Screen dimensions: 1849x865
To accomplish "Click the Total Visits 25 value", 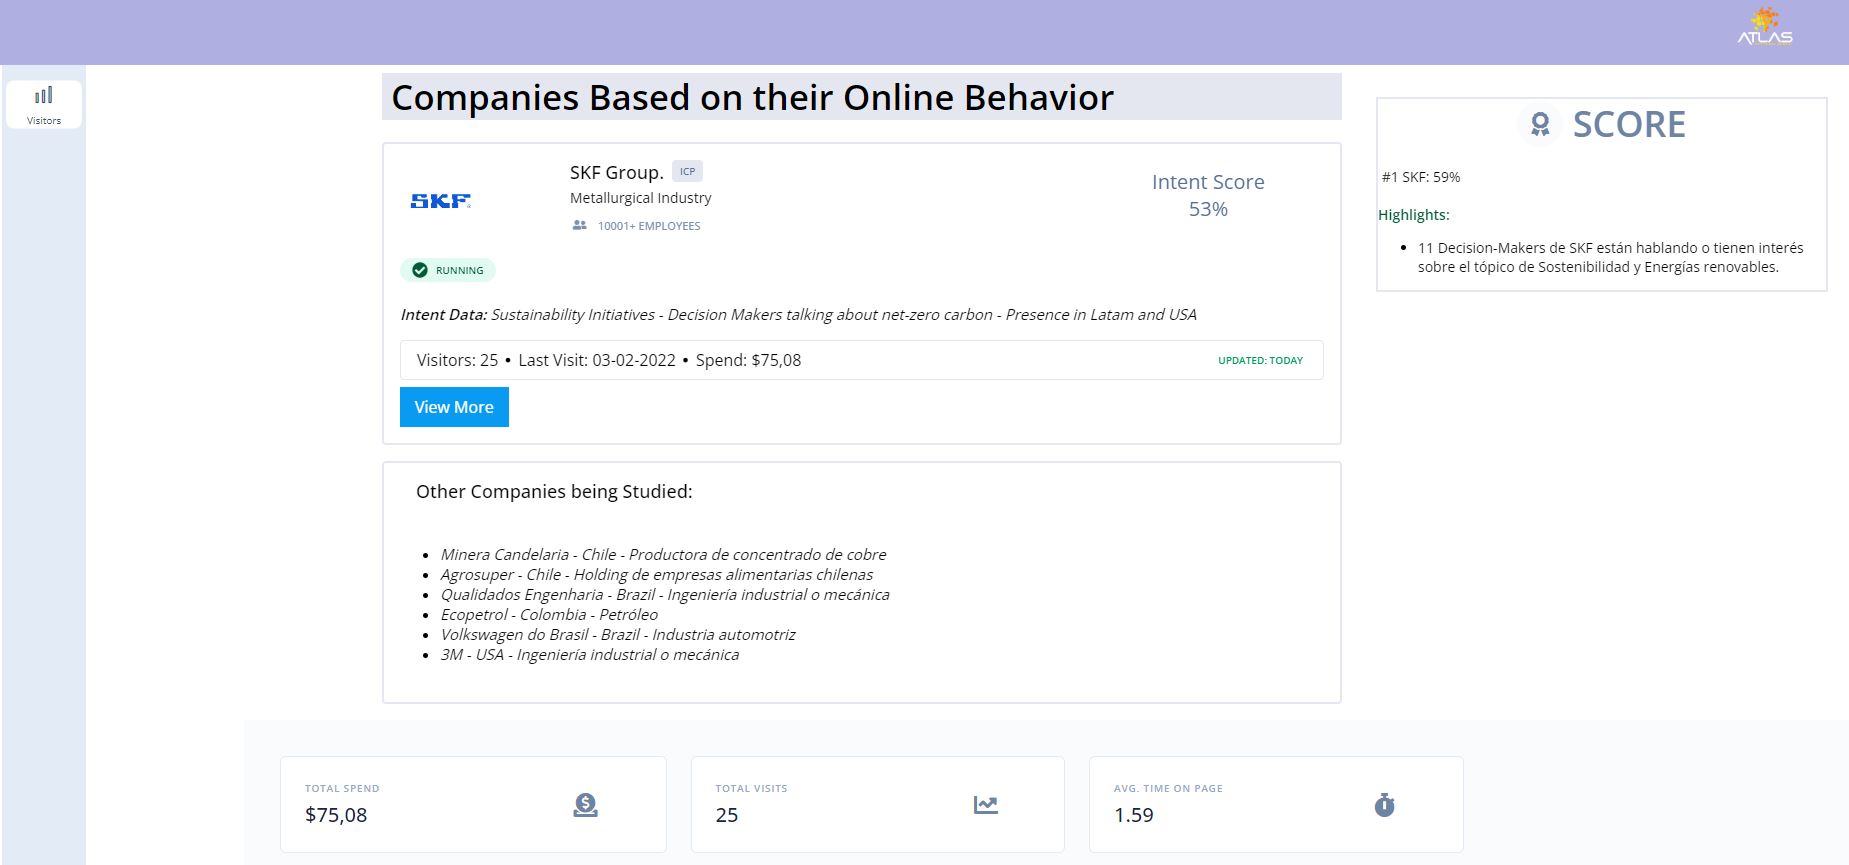I will [x=727, y=815].
